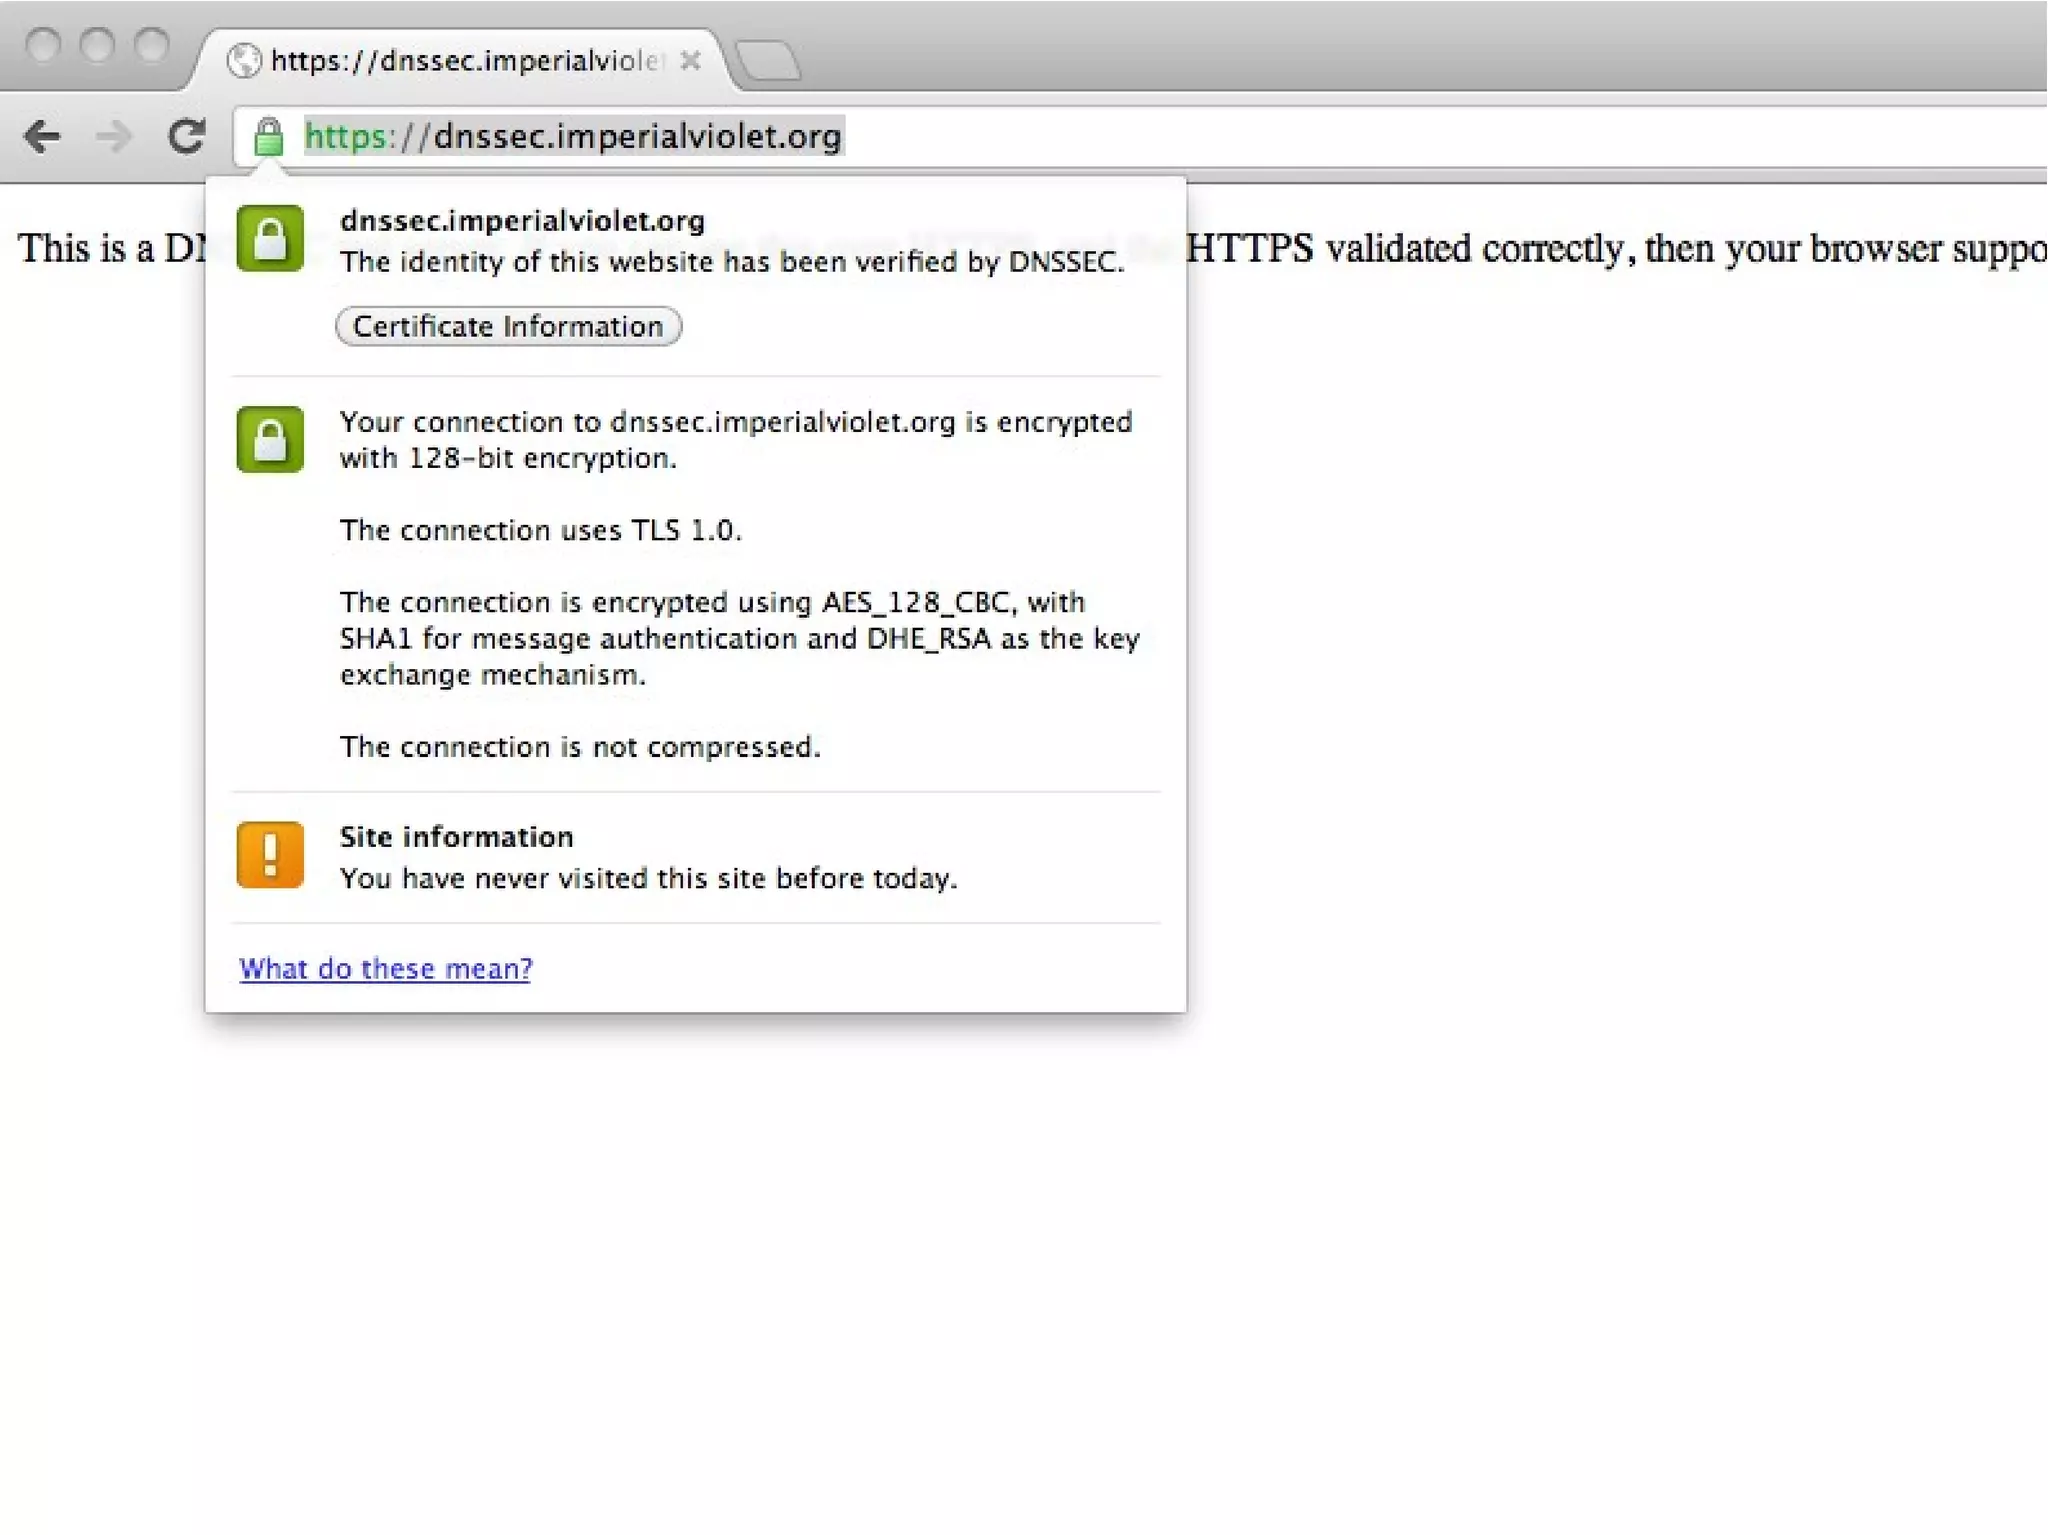Follow the 'What do these mean?' link
This screenshot has height=1535, width=2048.
click(x=386, y=968)
